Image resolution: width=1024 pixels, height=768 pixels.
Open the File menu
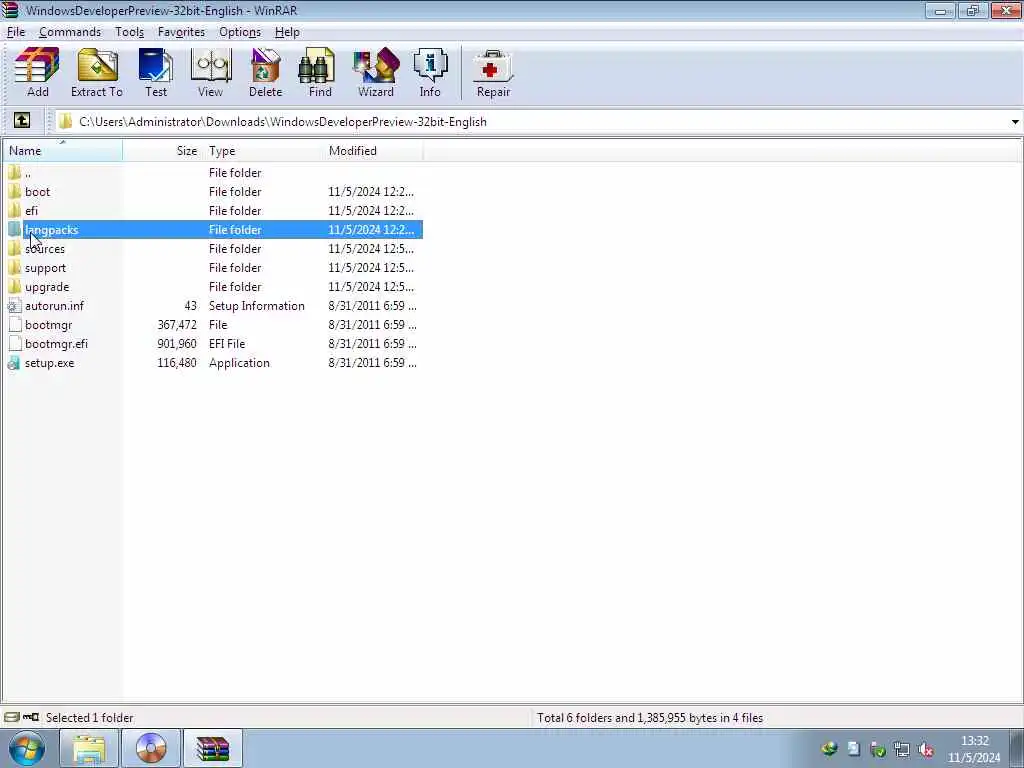coord(16,32)
